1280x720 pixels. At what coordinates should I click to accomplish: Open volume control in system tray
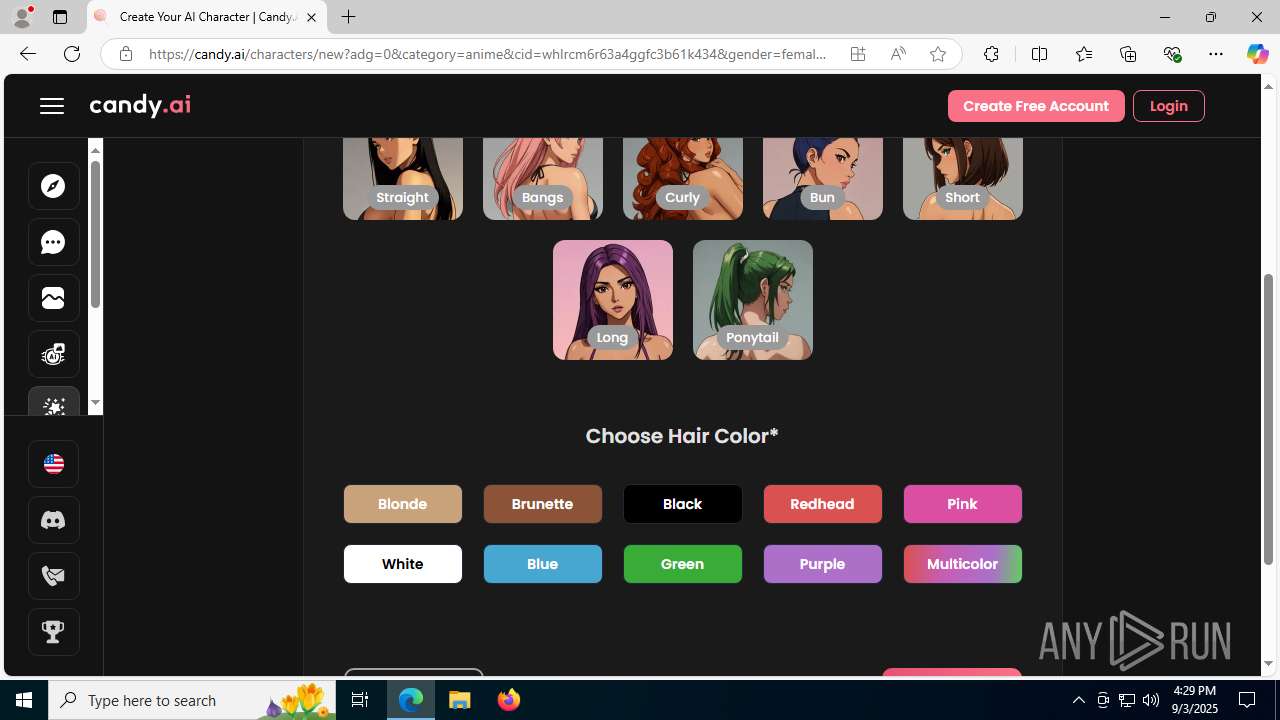pyautogui.click(x=1151, y=700)
